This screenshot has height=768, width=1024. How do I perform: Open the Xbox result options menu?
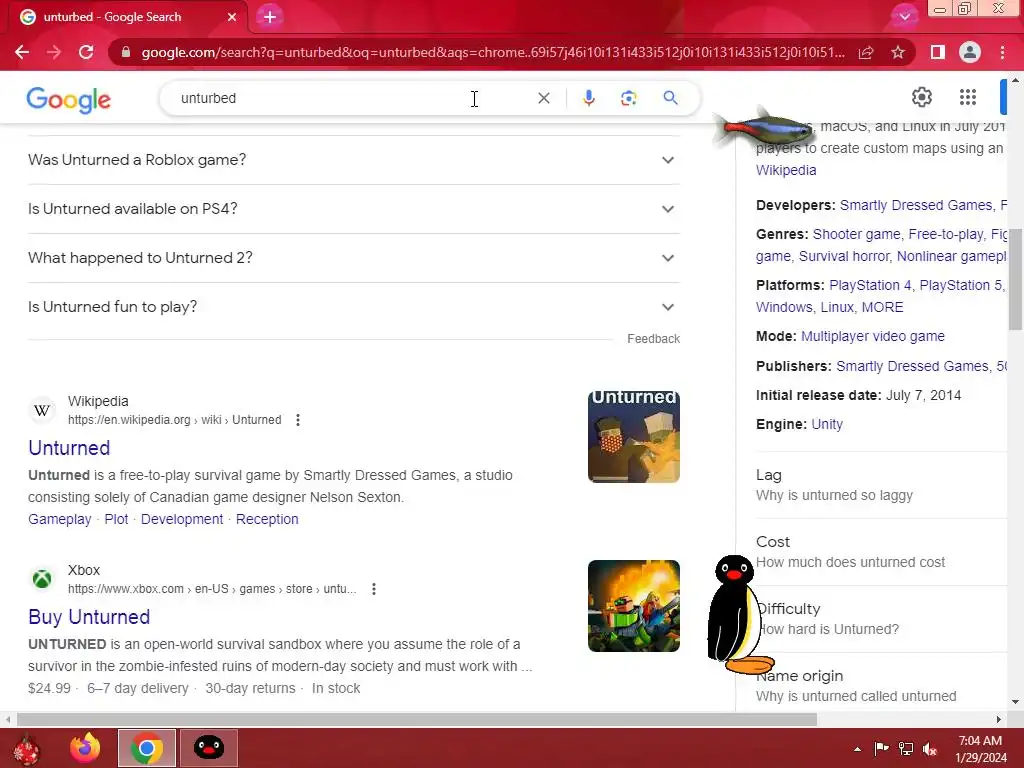(x=374, y=589)
